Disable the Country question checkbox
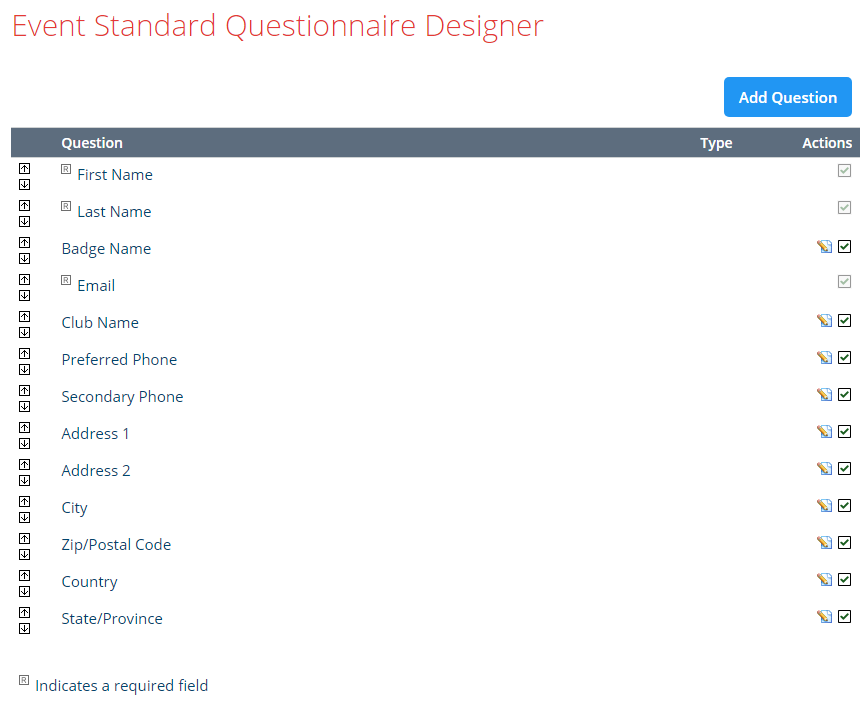The height and width of the screenshot is (704, 867). coord(844,580)
